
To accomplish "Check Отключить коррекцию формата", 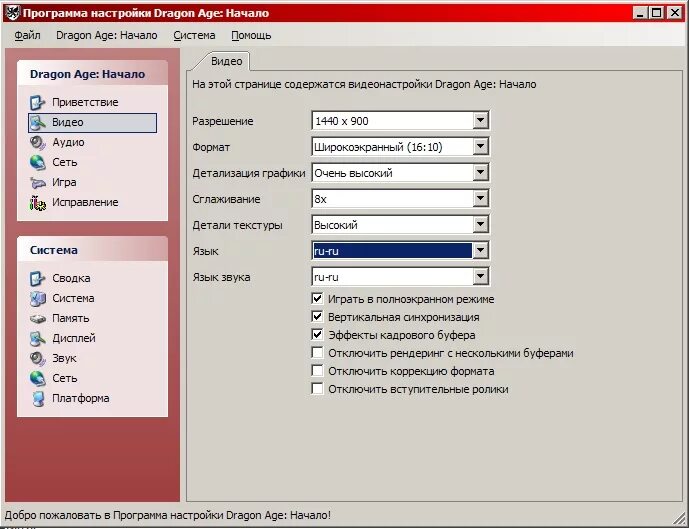I will [x=317, y=371].
